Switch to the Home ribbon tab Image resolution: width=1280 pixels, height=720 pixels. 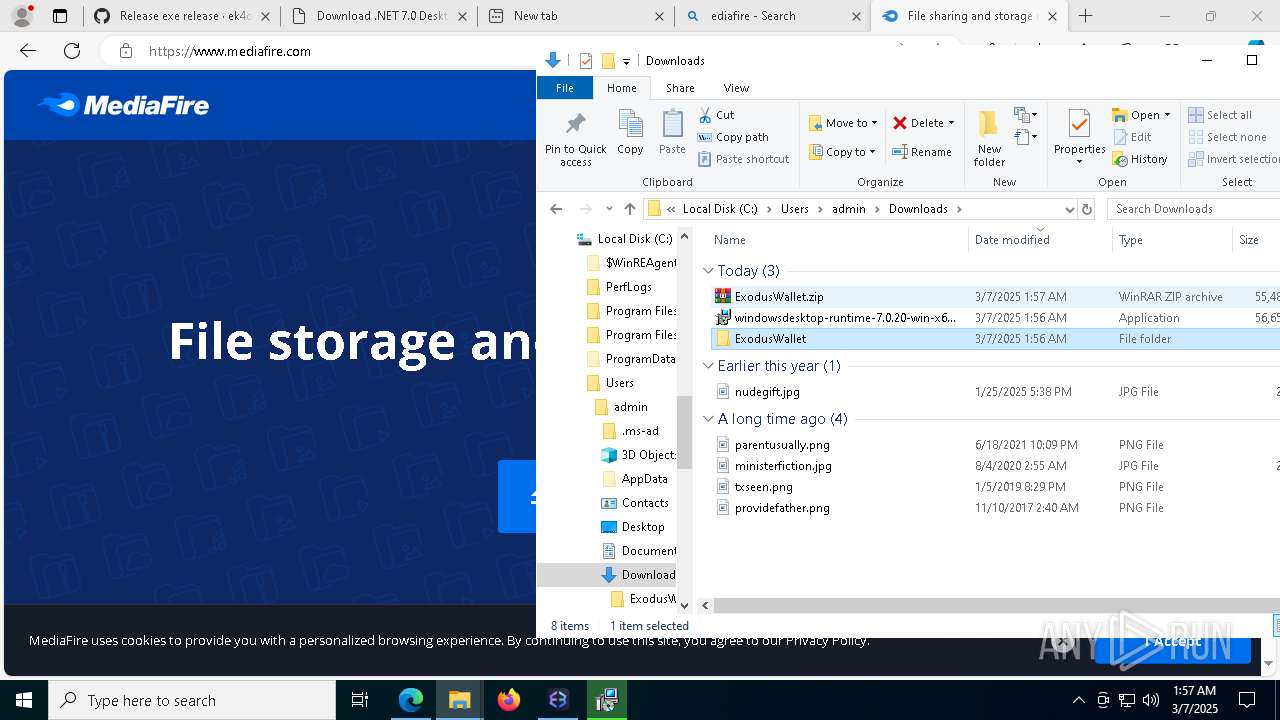621,88
